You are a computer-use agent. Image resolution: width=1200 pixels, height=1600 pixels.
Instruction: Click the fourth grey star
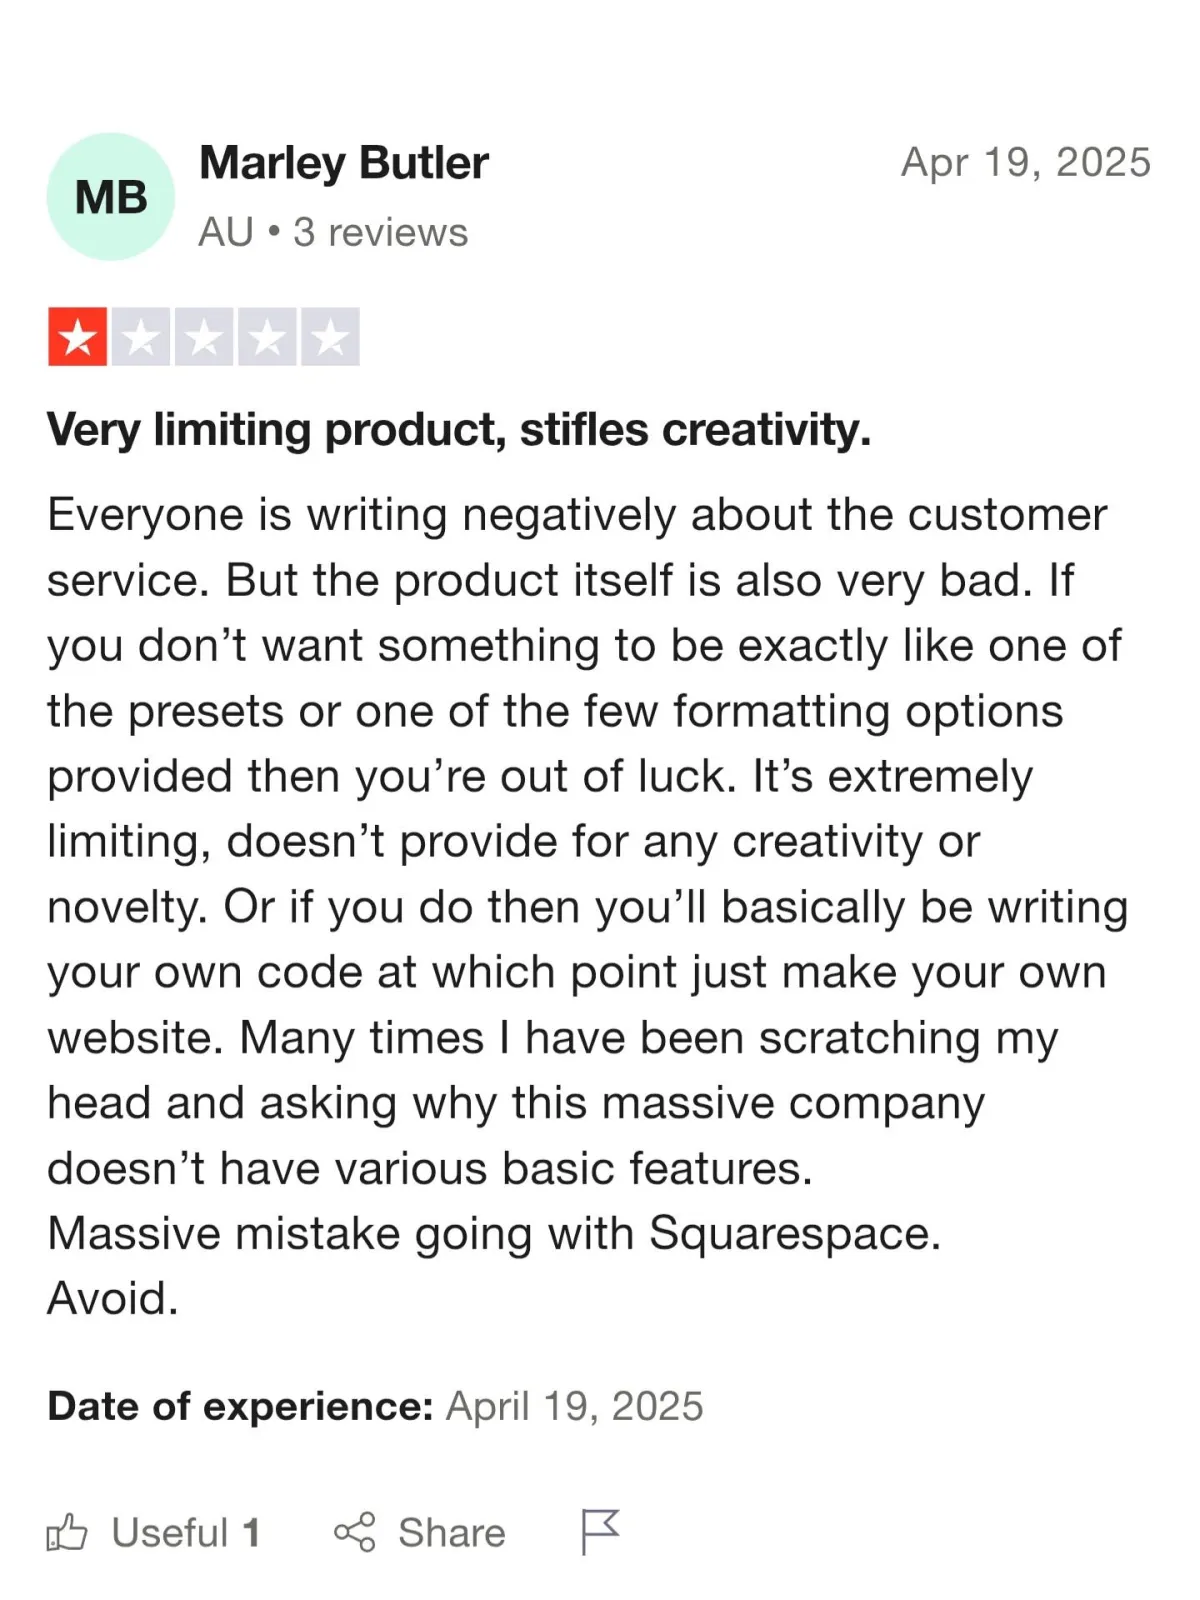click(x=267, y=337)
